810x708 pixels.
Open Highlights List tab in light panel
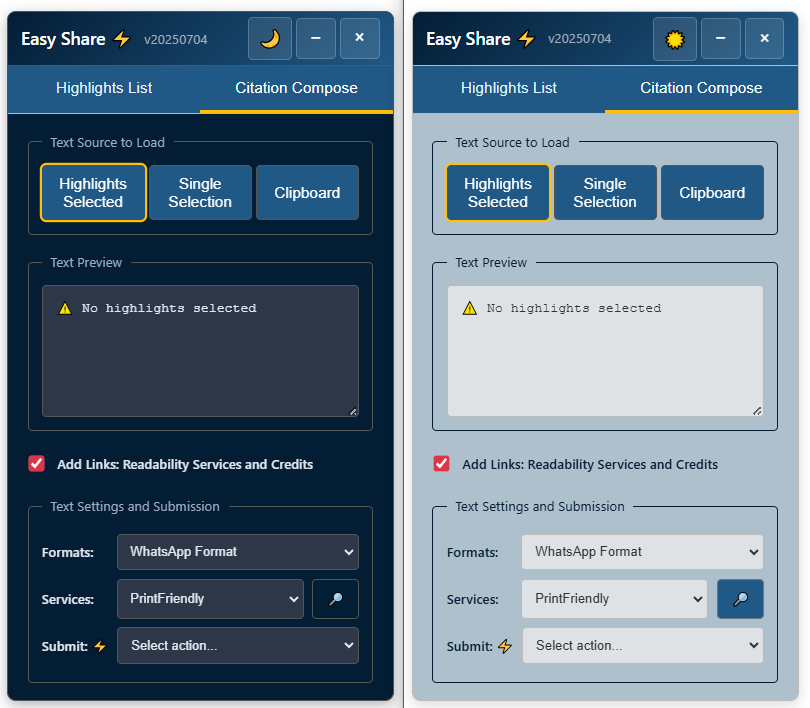pos(509,88)
